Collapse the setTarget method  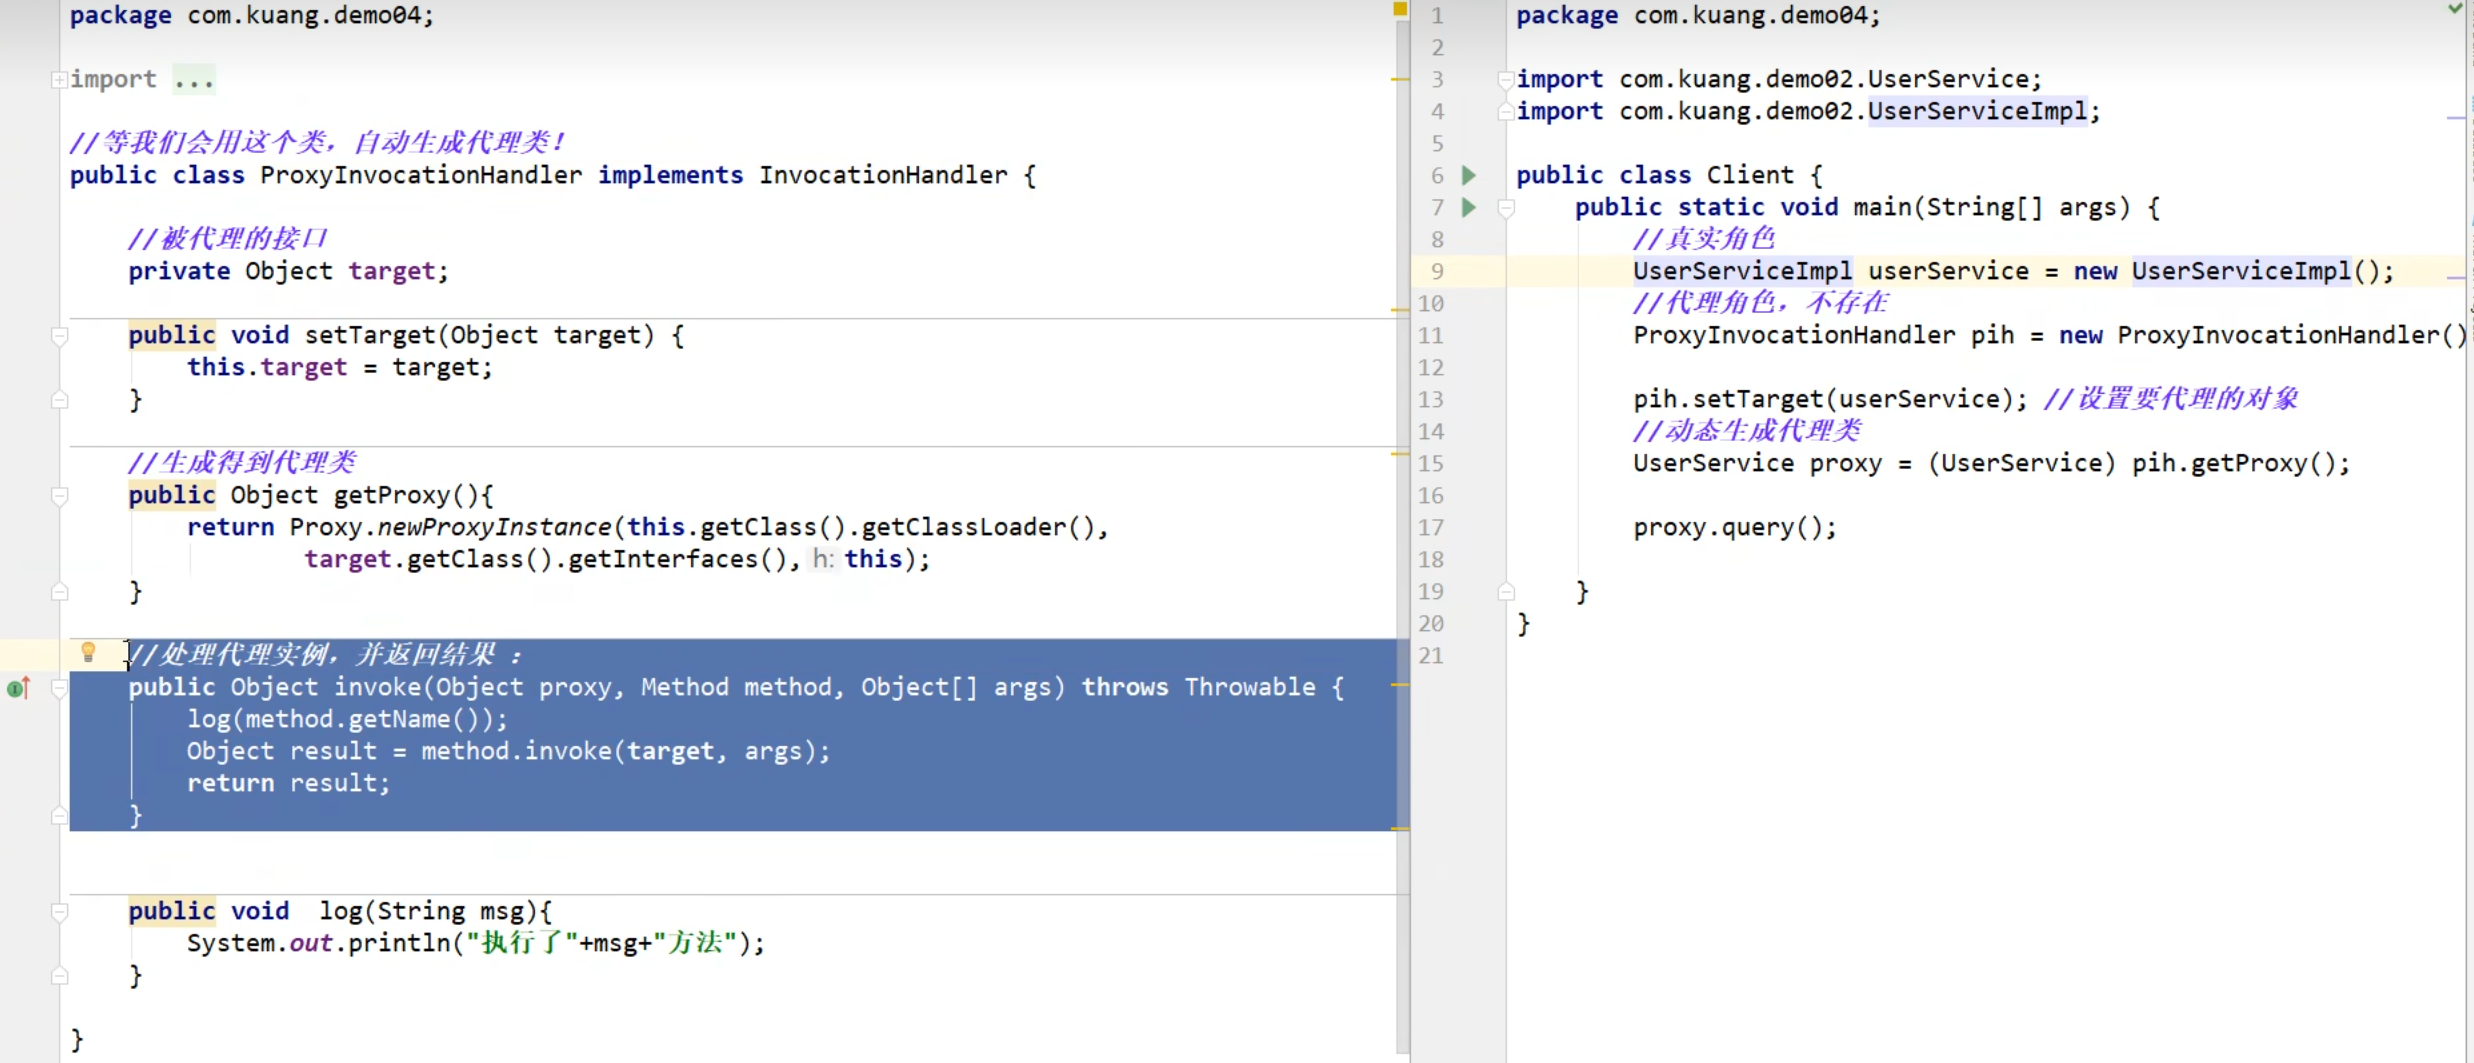(x=60, y=336)
